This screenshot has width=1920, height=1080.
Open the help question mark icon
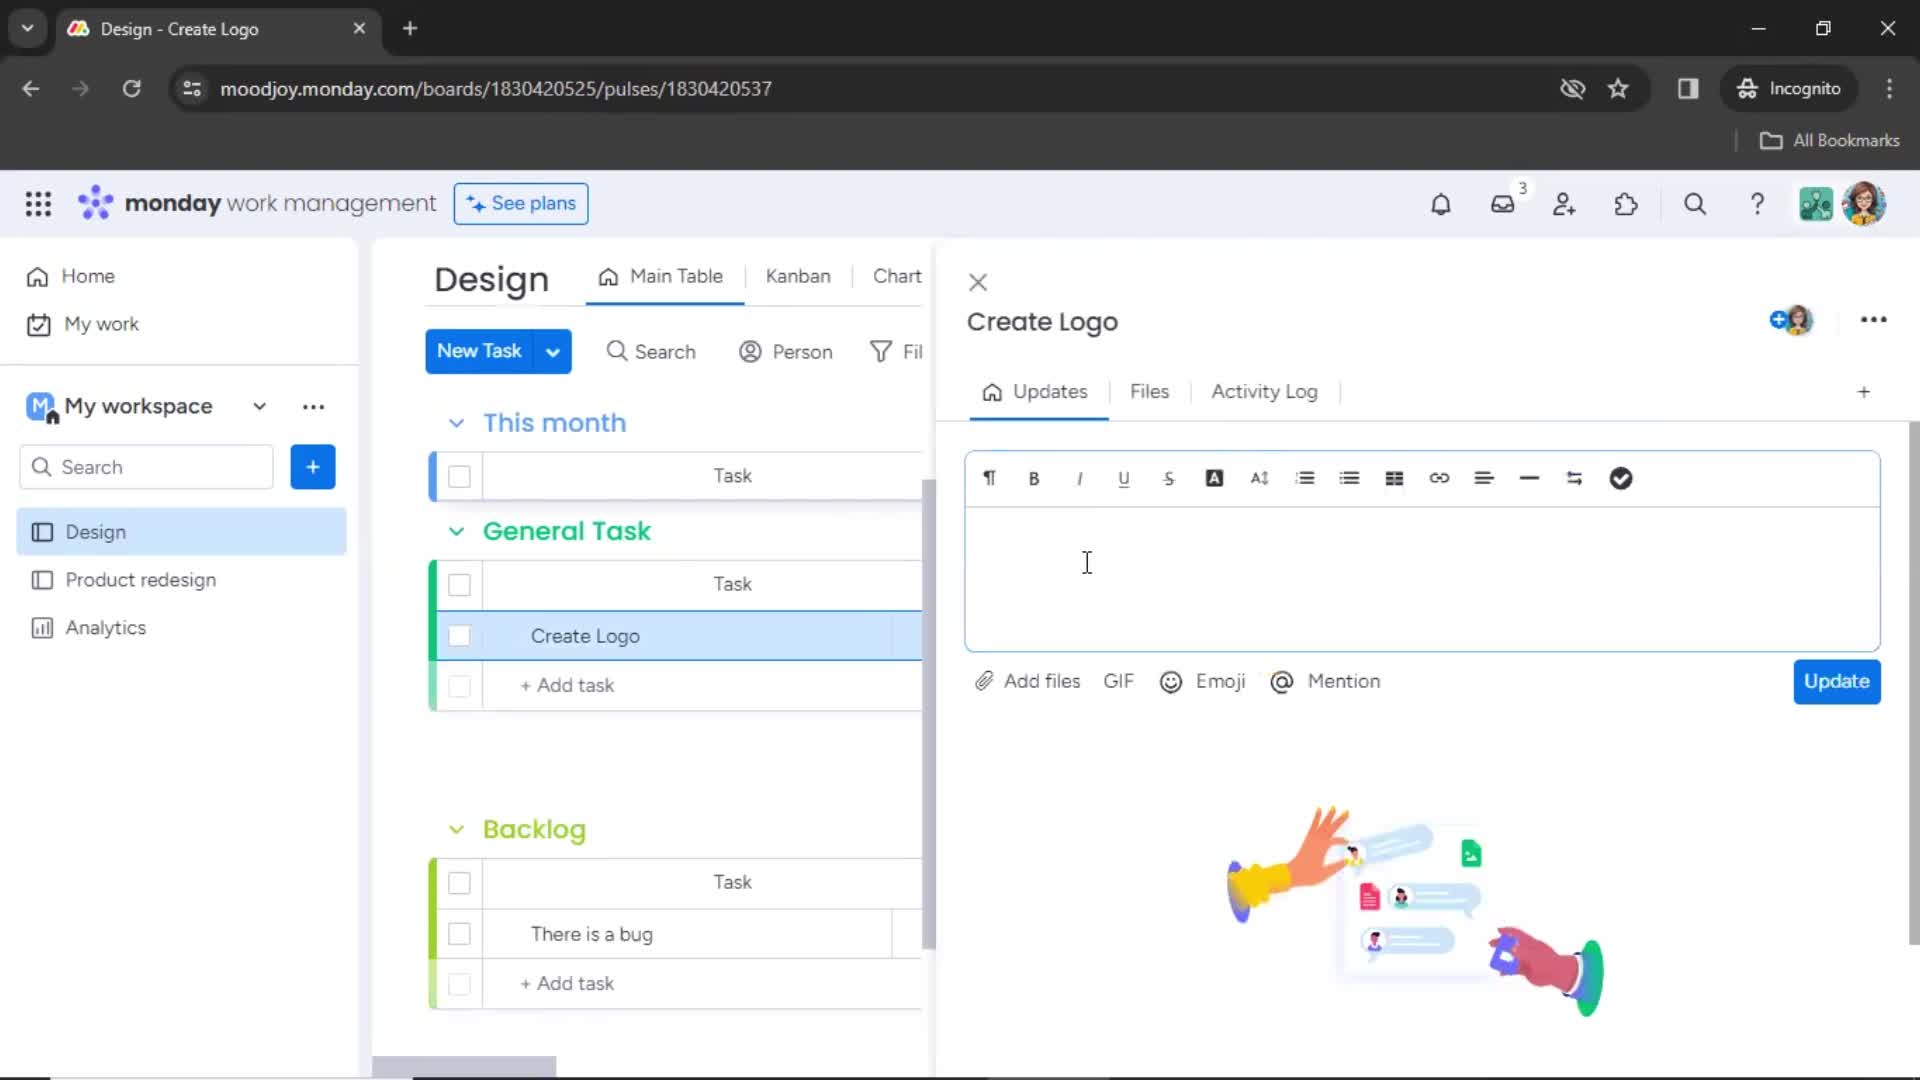click(x=1757, y=204)
